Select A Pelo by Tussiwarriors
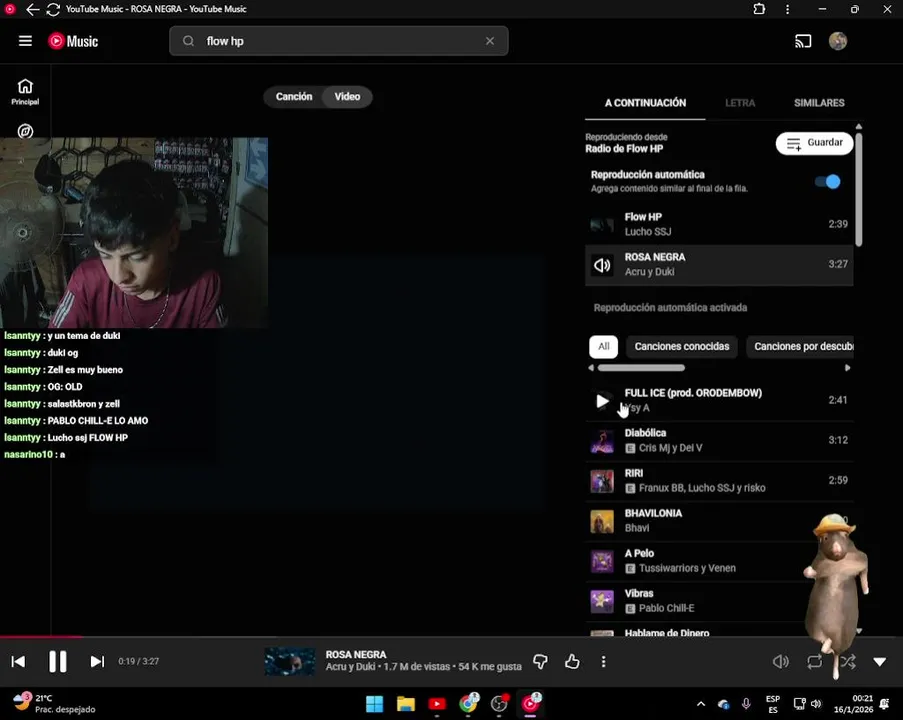This screenshot has height=720, width=903. click(x=719, y=561)
